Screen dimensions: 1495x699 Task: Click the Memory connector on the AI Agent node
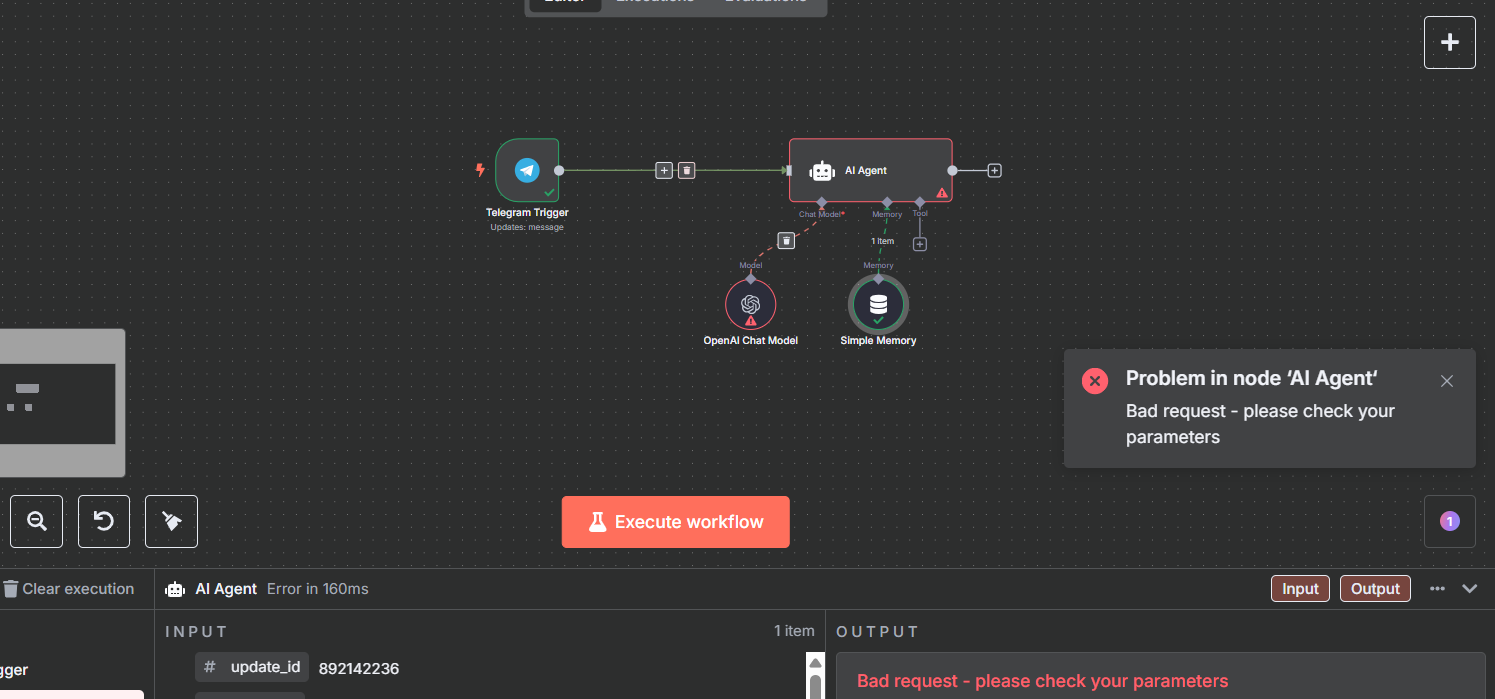[887, 202]
